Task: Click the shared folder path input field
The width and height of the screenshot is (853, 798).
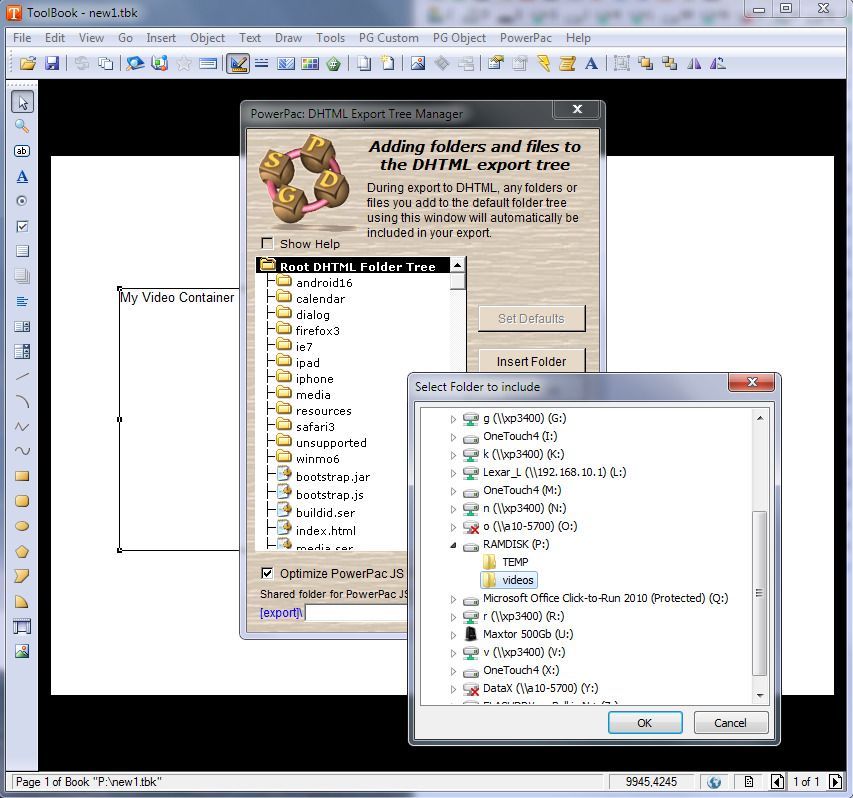Action: [x=356, y=613]
